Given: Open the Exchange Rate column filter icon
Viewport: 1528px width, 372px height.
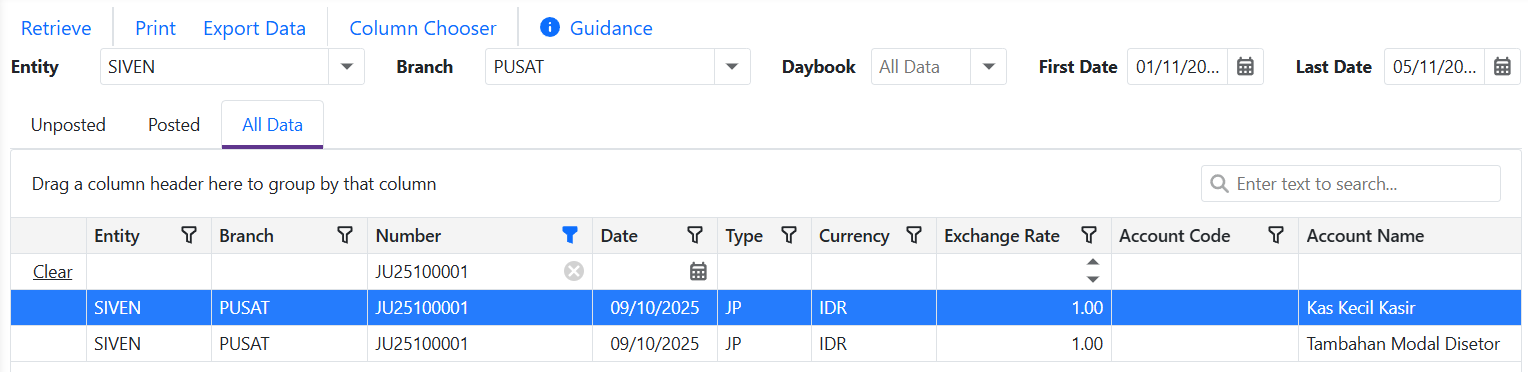Looking at the screenshot, I should (x=1089, y=235).
